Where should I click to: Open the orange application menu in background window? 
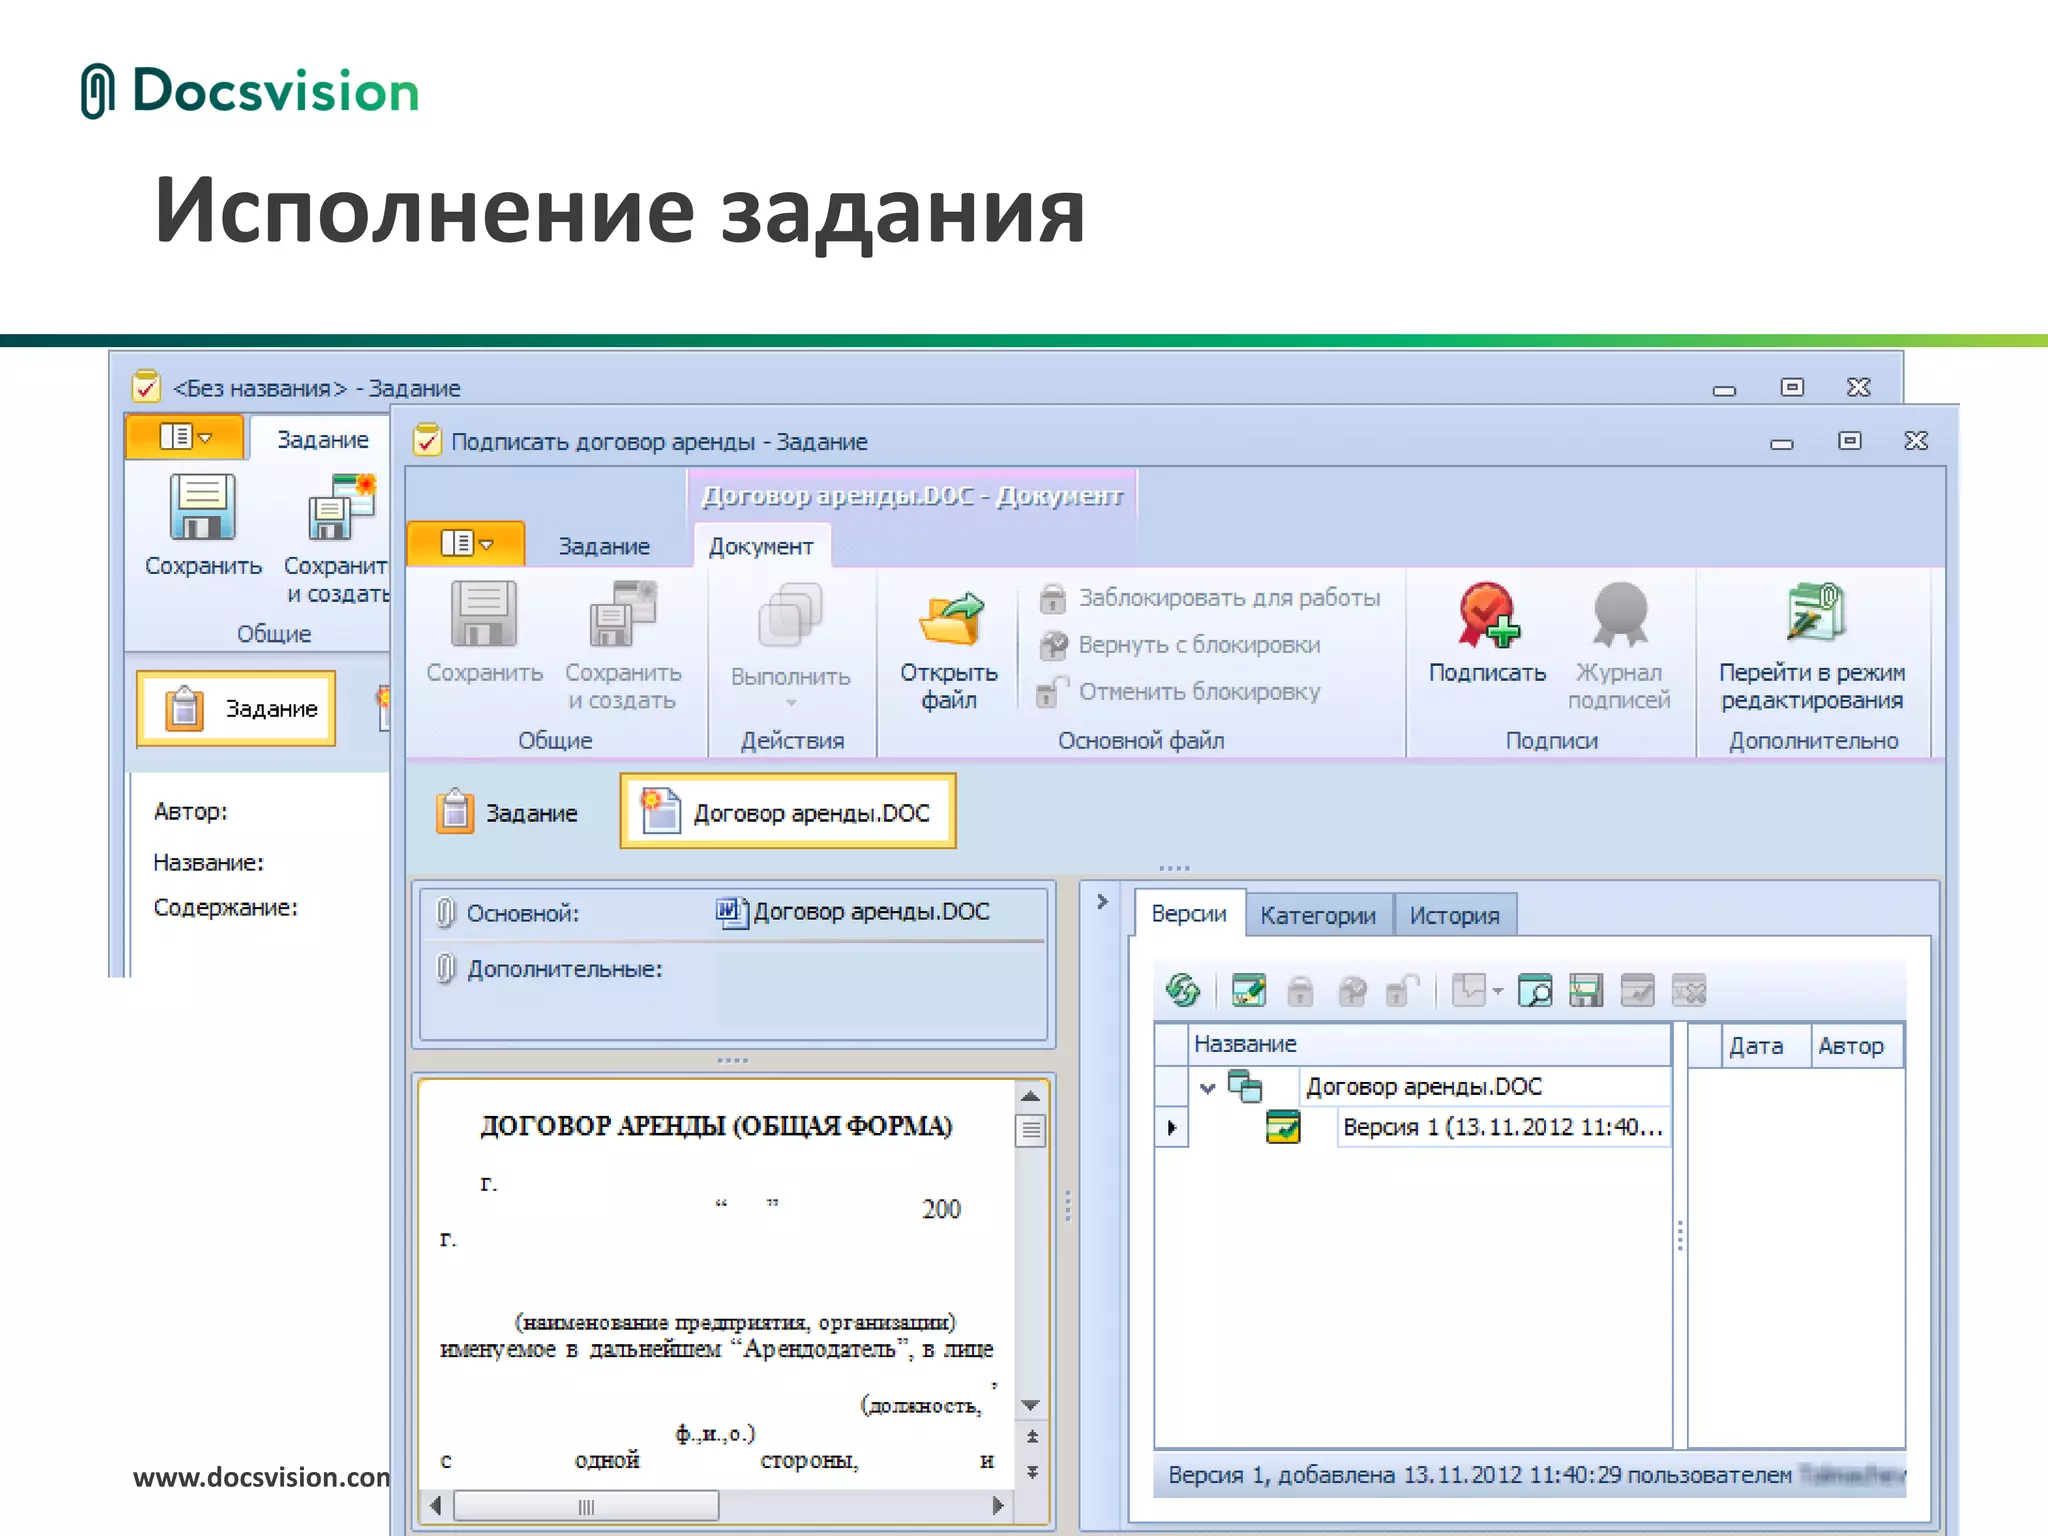pyautogui.click(x=185, y=437)
